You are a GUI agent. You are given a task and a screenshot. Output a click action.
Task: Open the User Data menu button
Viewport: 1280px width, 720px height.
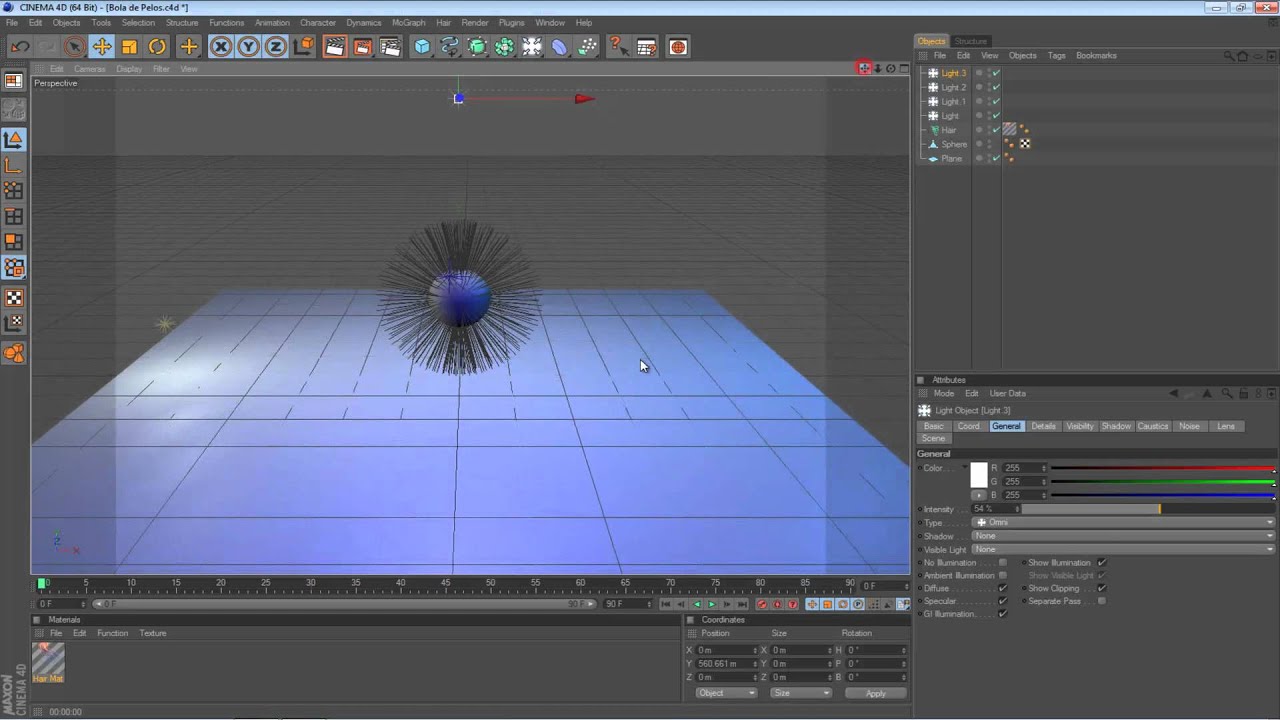coord(1007,394)
